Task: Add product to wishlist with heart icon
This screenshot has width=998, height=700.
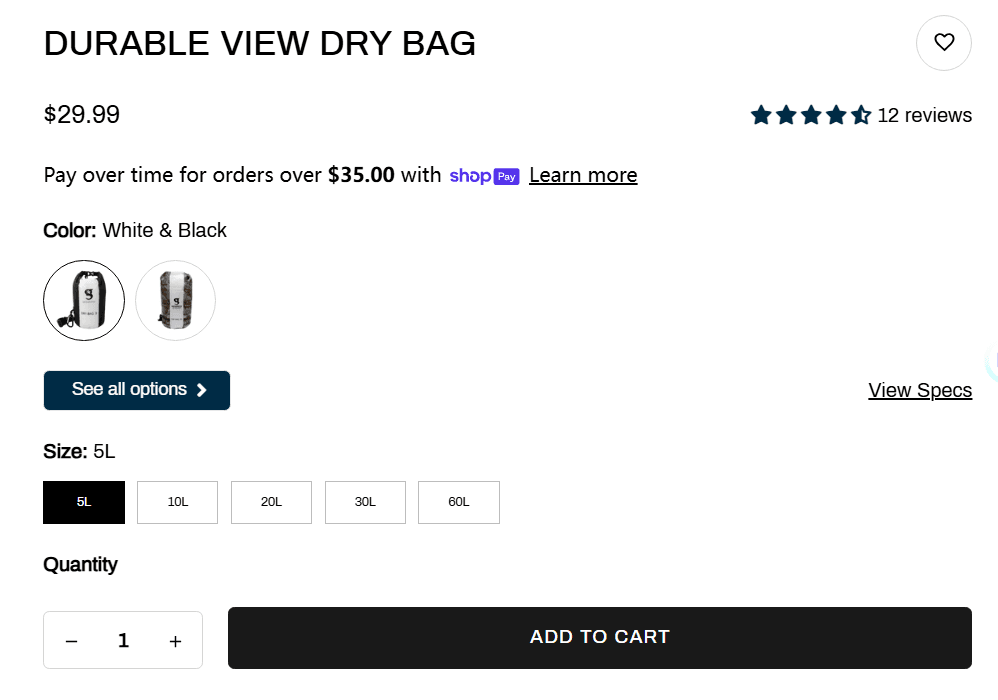Action: [x=943, y=43]
